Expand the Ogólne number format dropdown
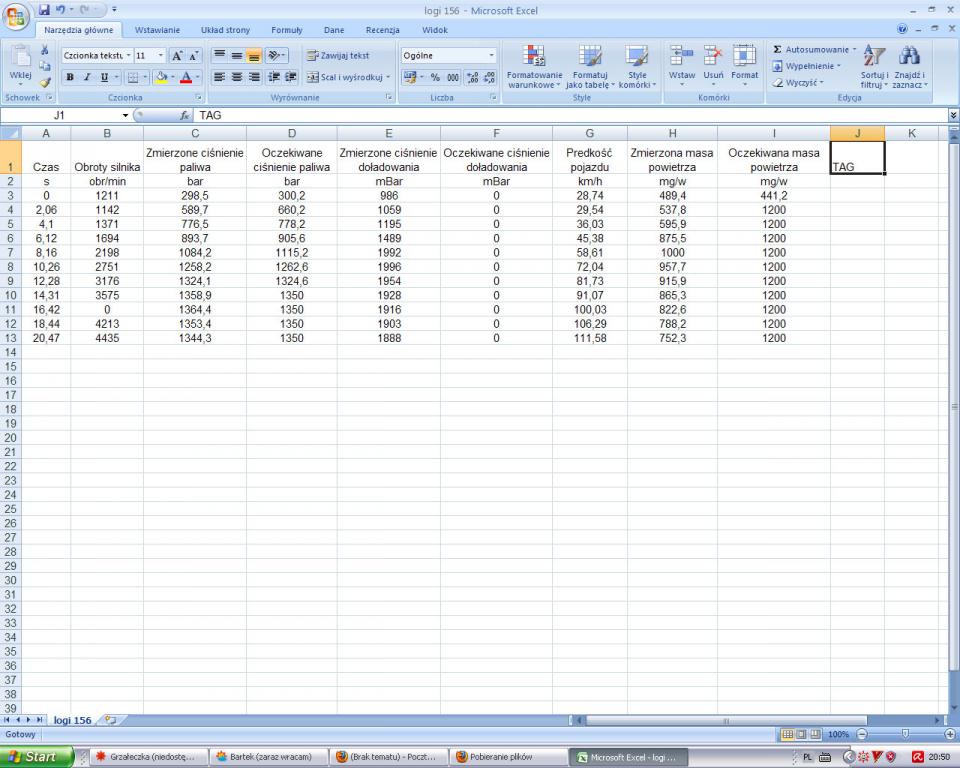 click(x=491, y=56)
